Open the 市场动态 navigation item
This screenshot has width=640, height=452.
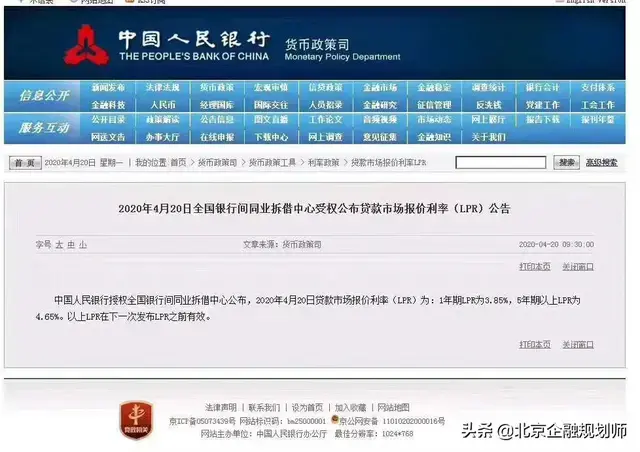[x=434, y=120]
